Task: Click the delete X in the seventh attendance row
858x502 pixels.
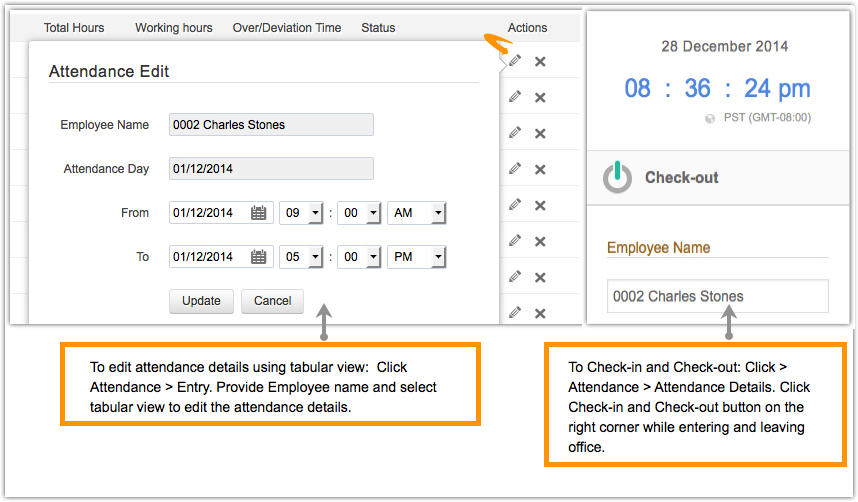Action: (x=540, y=278)
